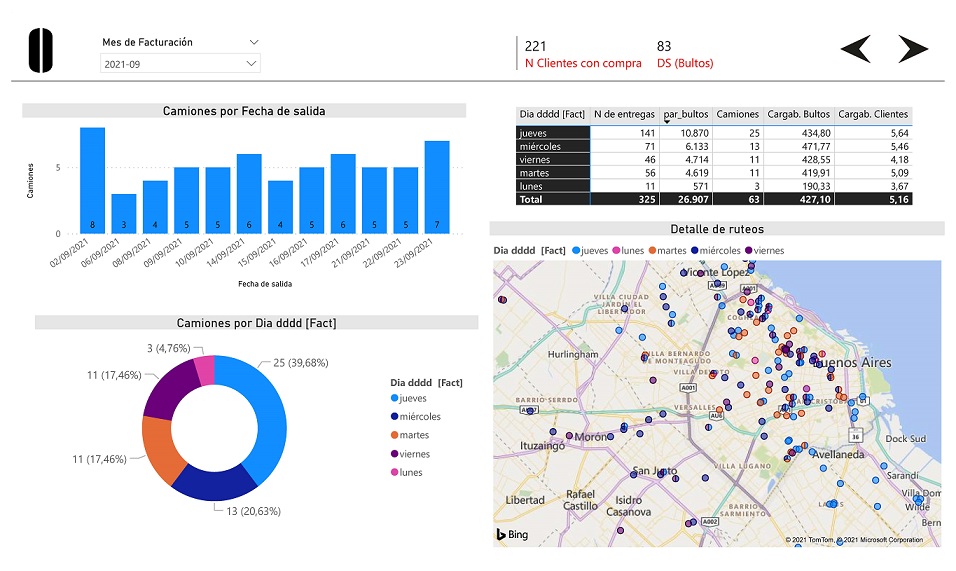Select the martes row in table

pyautogui.click(x=714, y=173)
